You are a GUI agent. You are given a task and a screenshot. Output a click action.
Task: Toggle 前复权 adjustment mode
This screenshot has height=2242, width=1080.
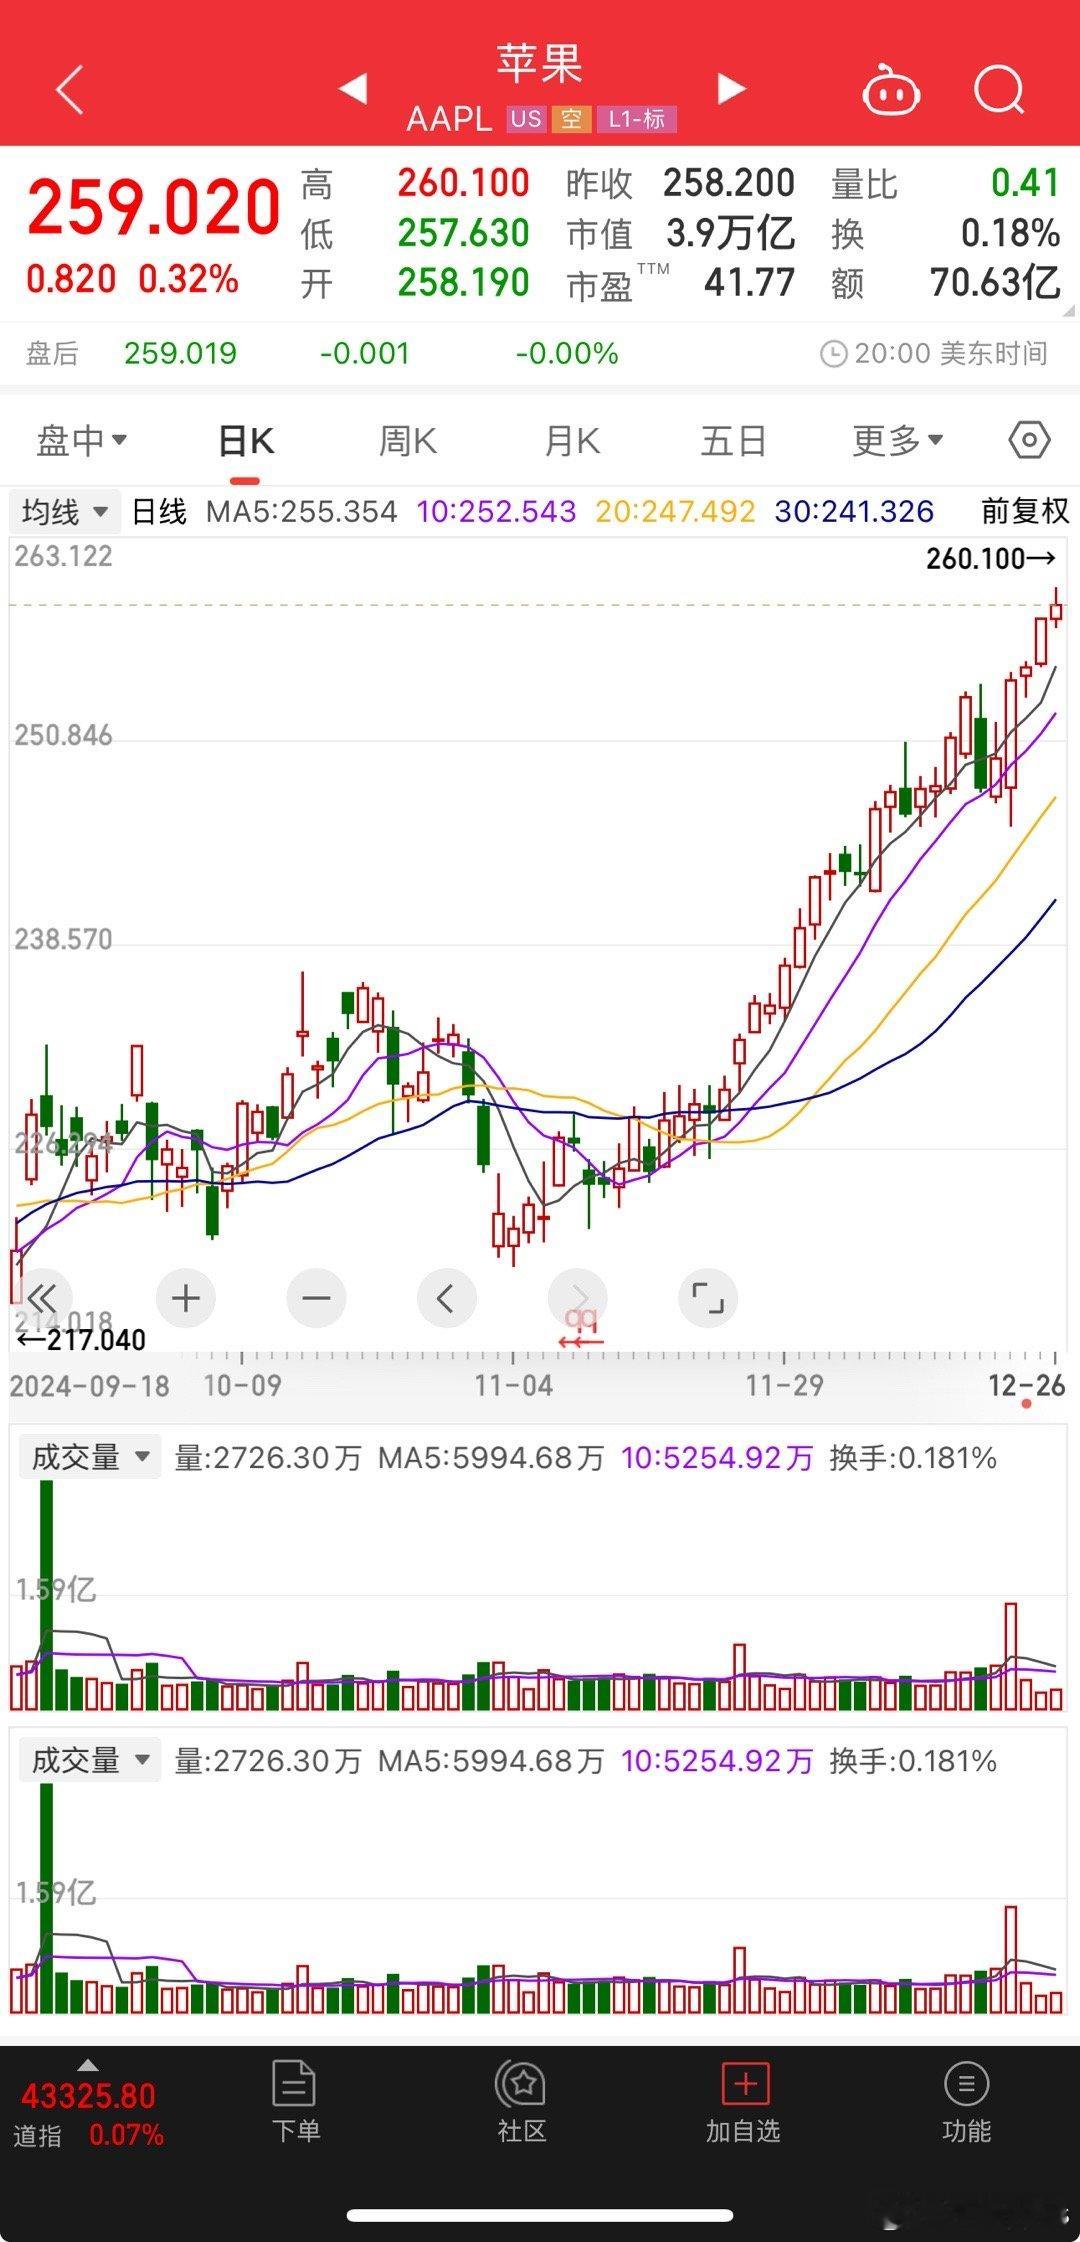pyautogui.click(x=1025, y=511)
